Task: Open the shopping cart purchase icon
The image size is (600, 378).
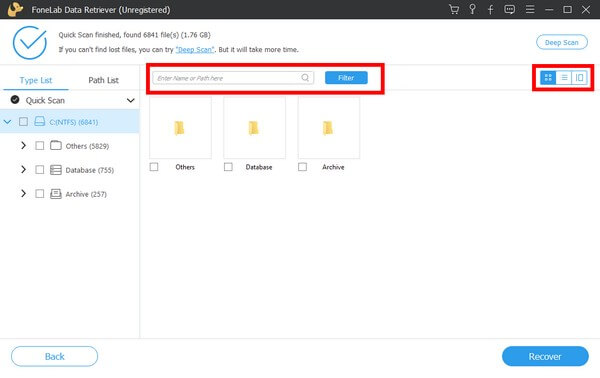Action: coord(454,10)
